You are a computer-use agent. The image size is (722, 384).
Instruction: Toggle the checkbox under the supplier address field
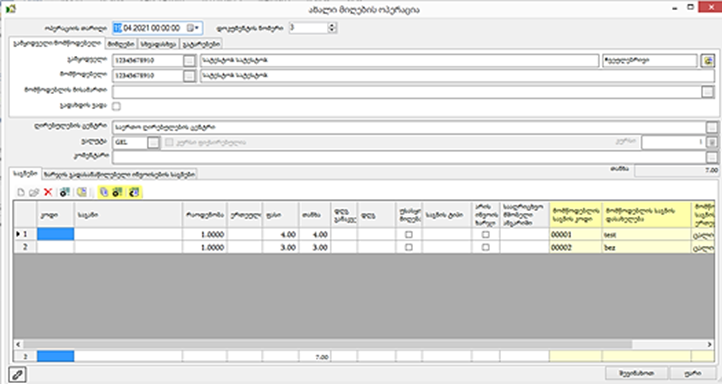coord(116,106)
